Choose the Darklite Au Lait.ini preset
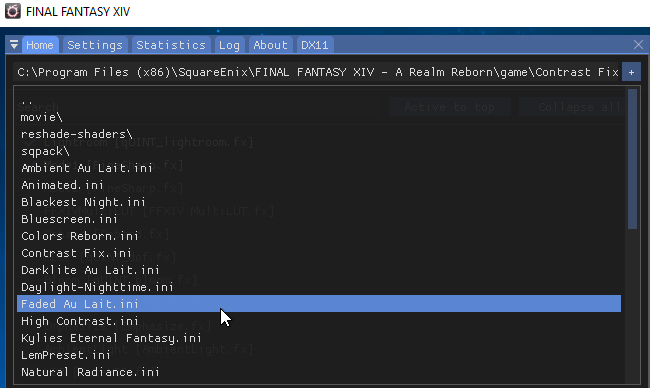Viewport: 650px width, 388px height. point(319,270)
